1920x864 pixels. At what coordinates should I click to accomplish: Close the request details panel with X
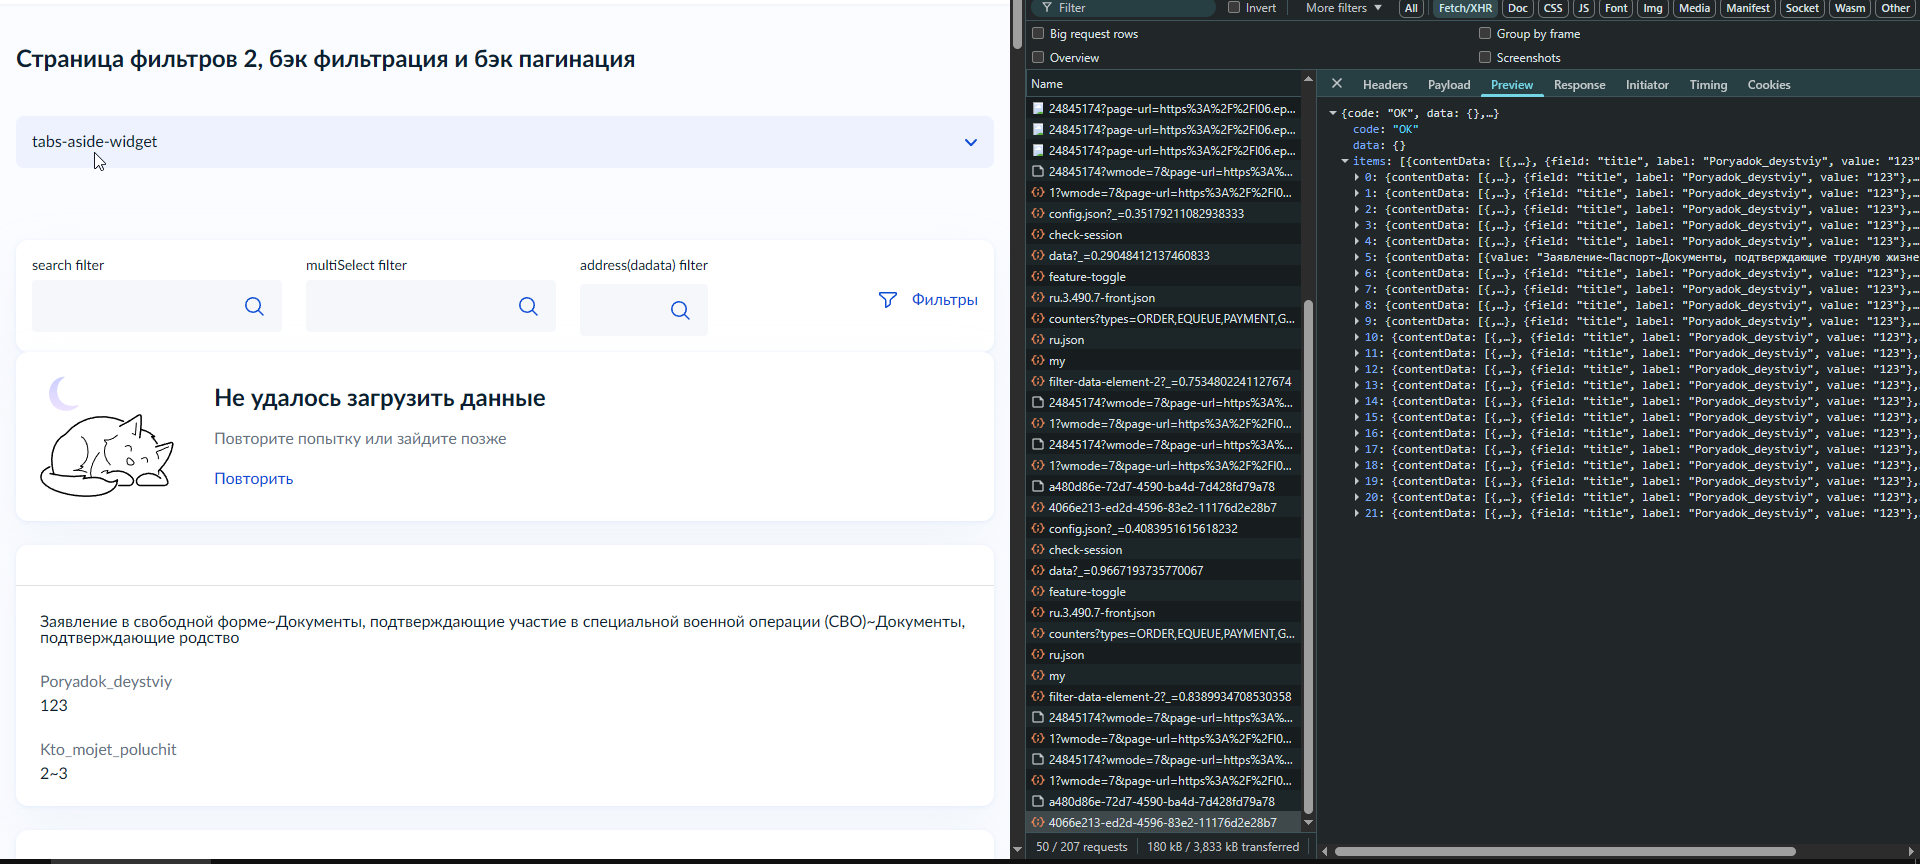pyautogui.click(x=1337, y=84)
